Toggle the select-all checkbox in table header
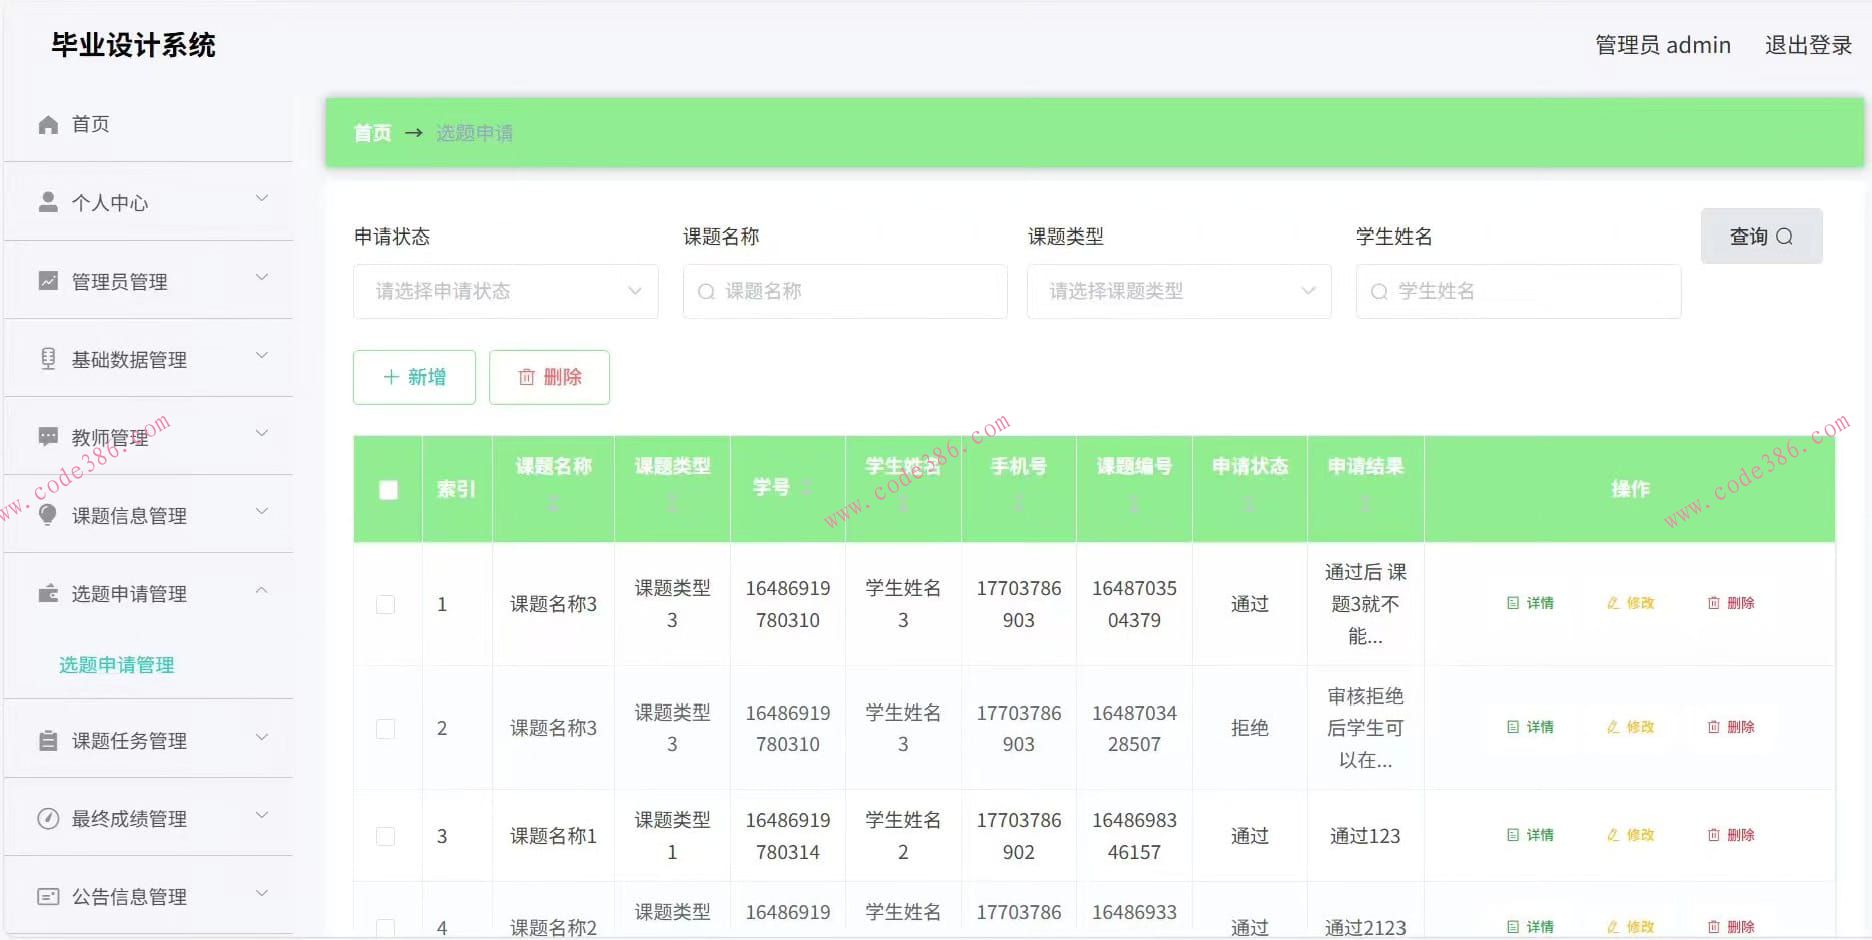The width and height of the screenshot is (1872, 940). [x=387, y=489]
